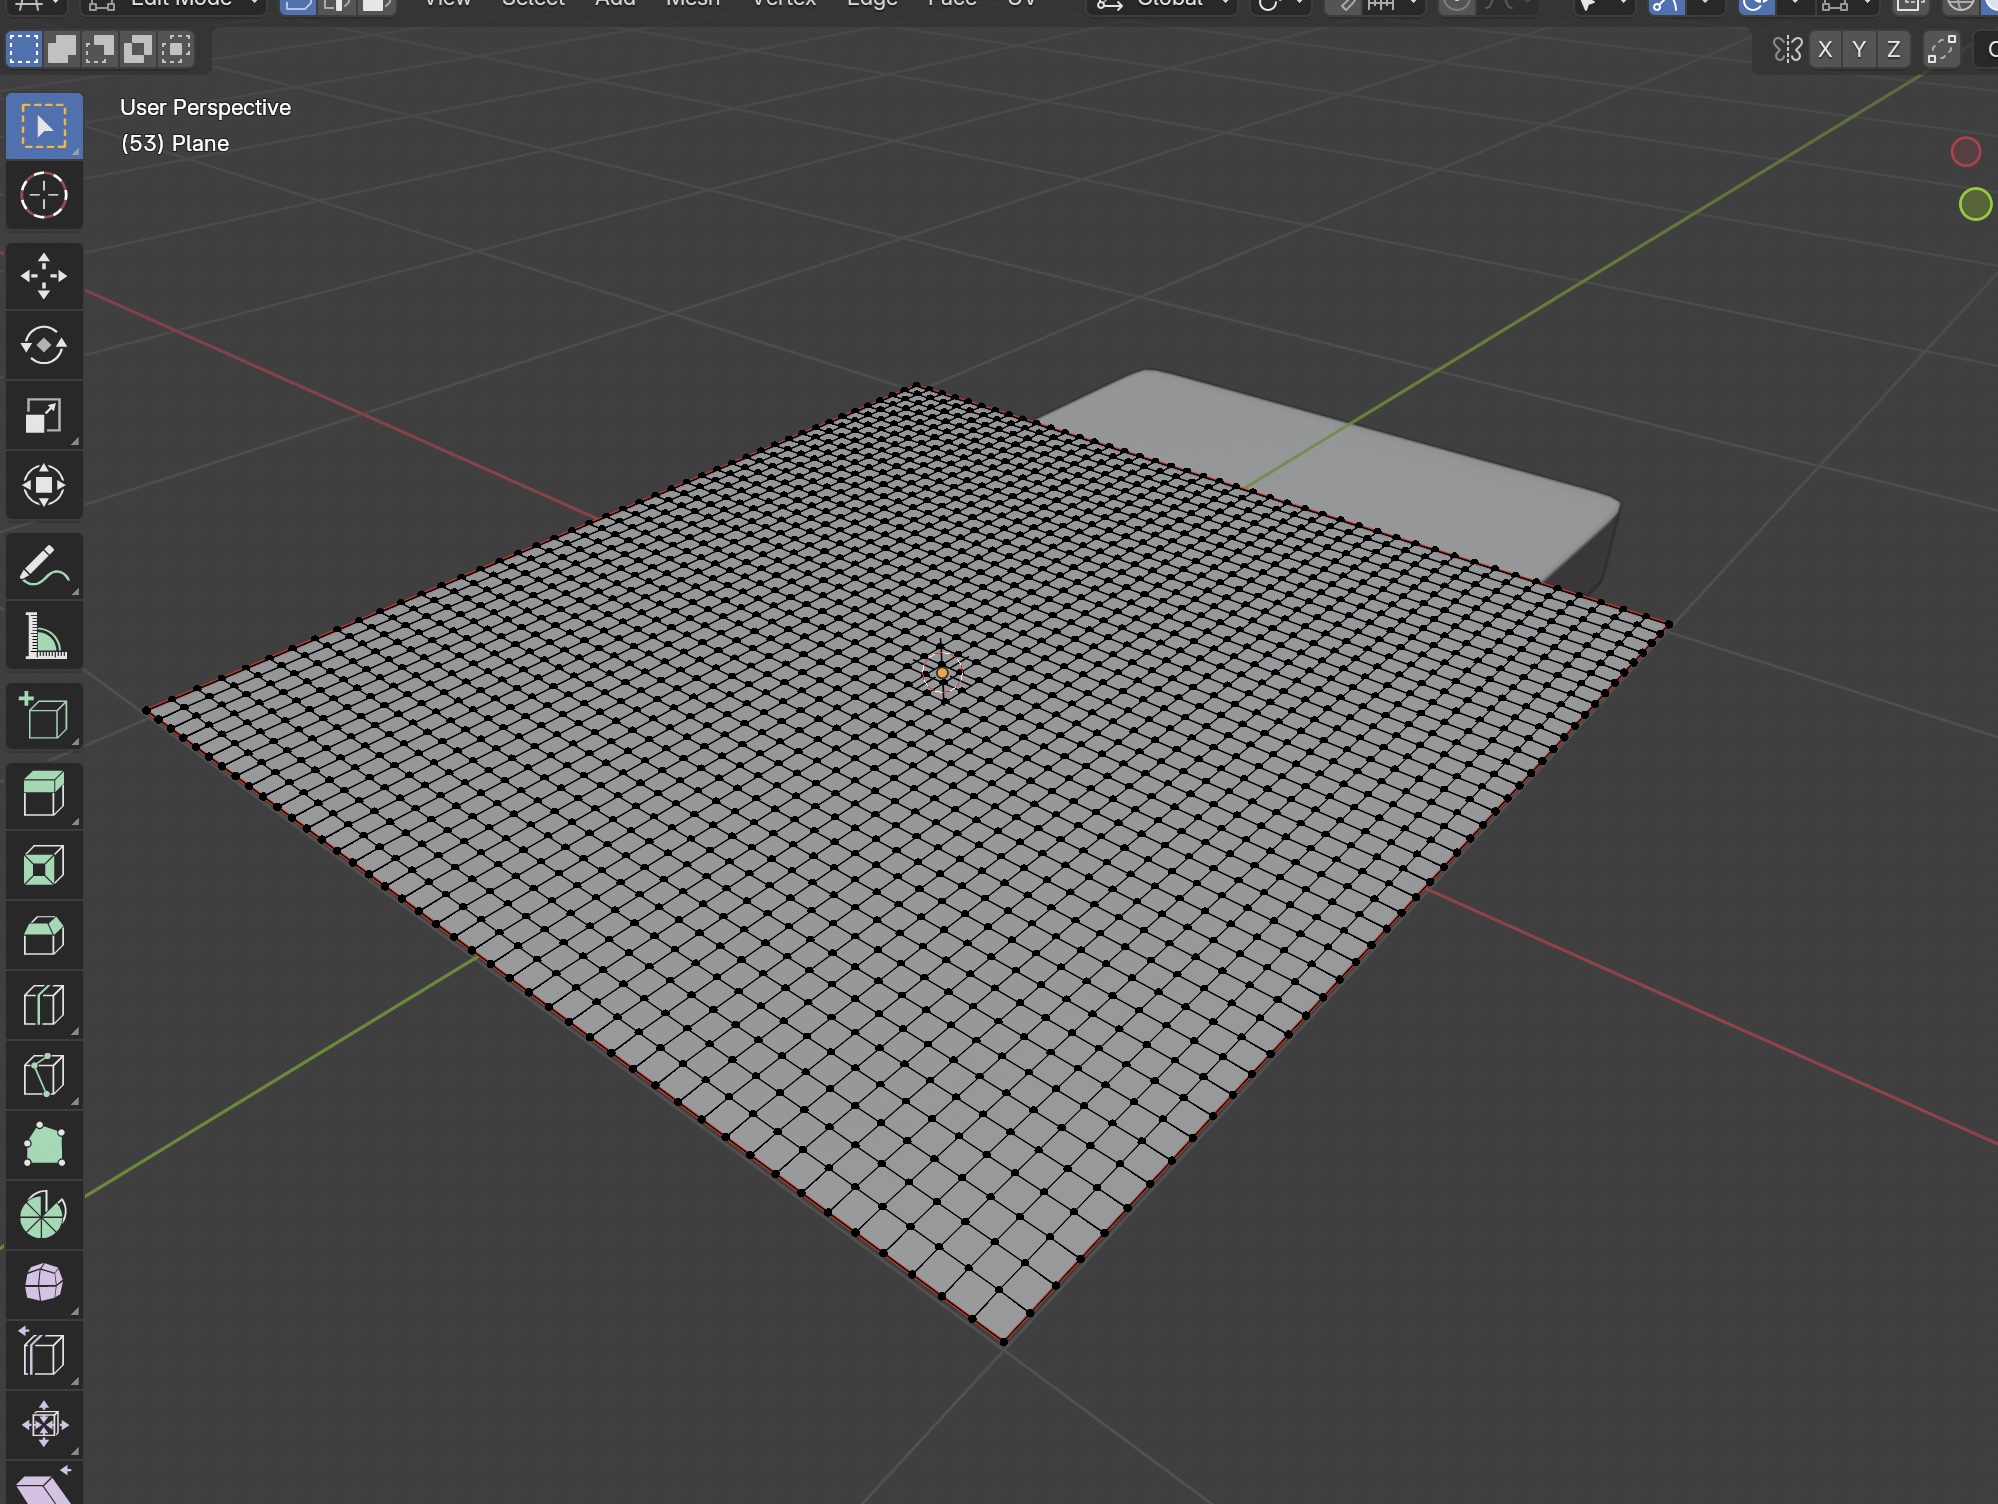Open the Vertex menu
1998x1504 pixels.
pyautogui.click(x=783, y=3)
